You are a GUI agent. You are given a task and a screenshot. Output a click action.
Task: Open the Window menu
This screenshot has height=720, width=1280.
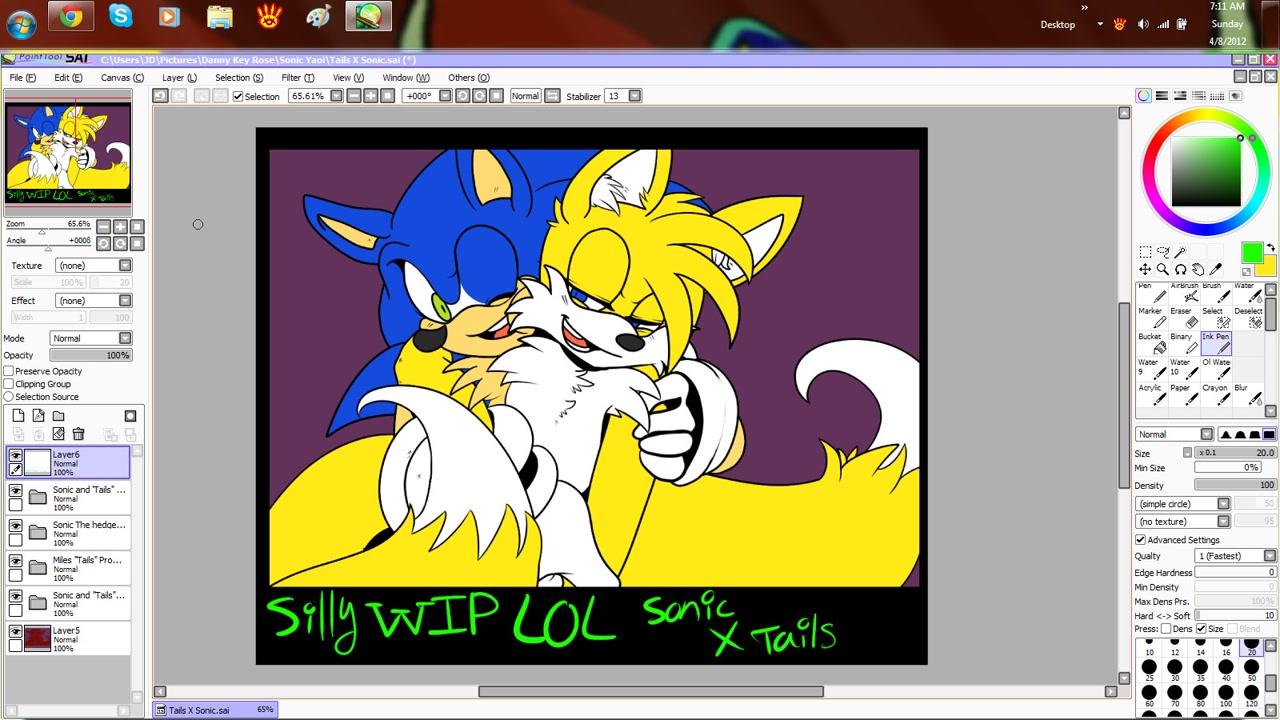[x=405, y=77]
